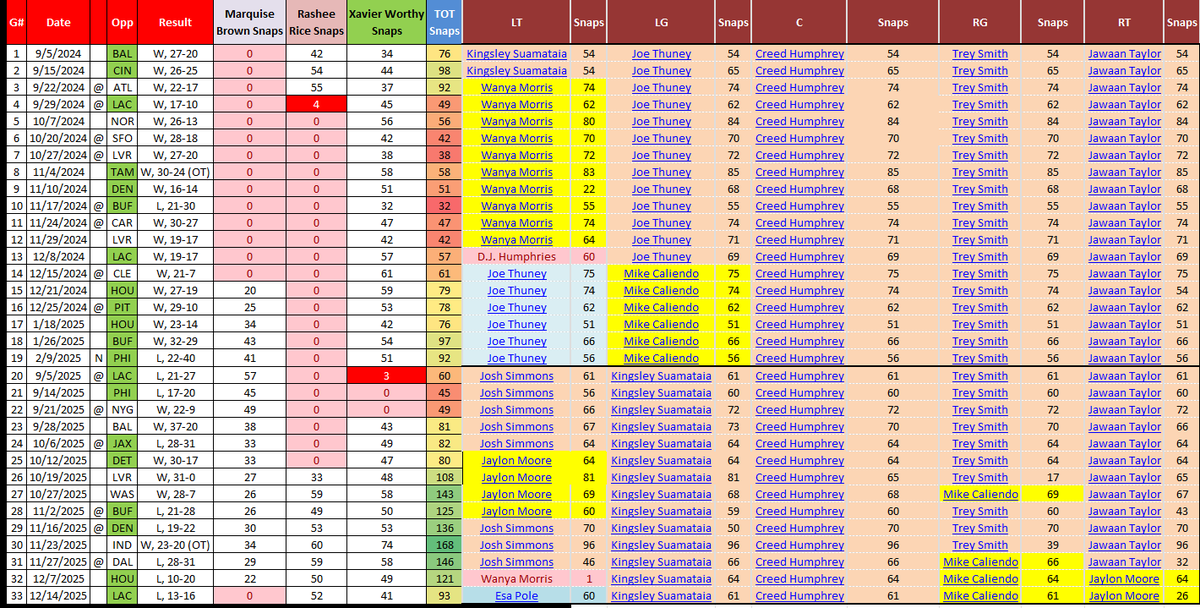Select the date 12/25/2024

59,308
